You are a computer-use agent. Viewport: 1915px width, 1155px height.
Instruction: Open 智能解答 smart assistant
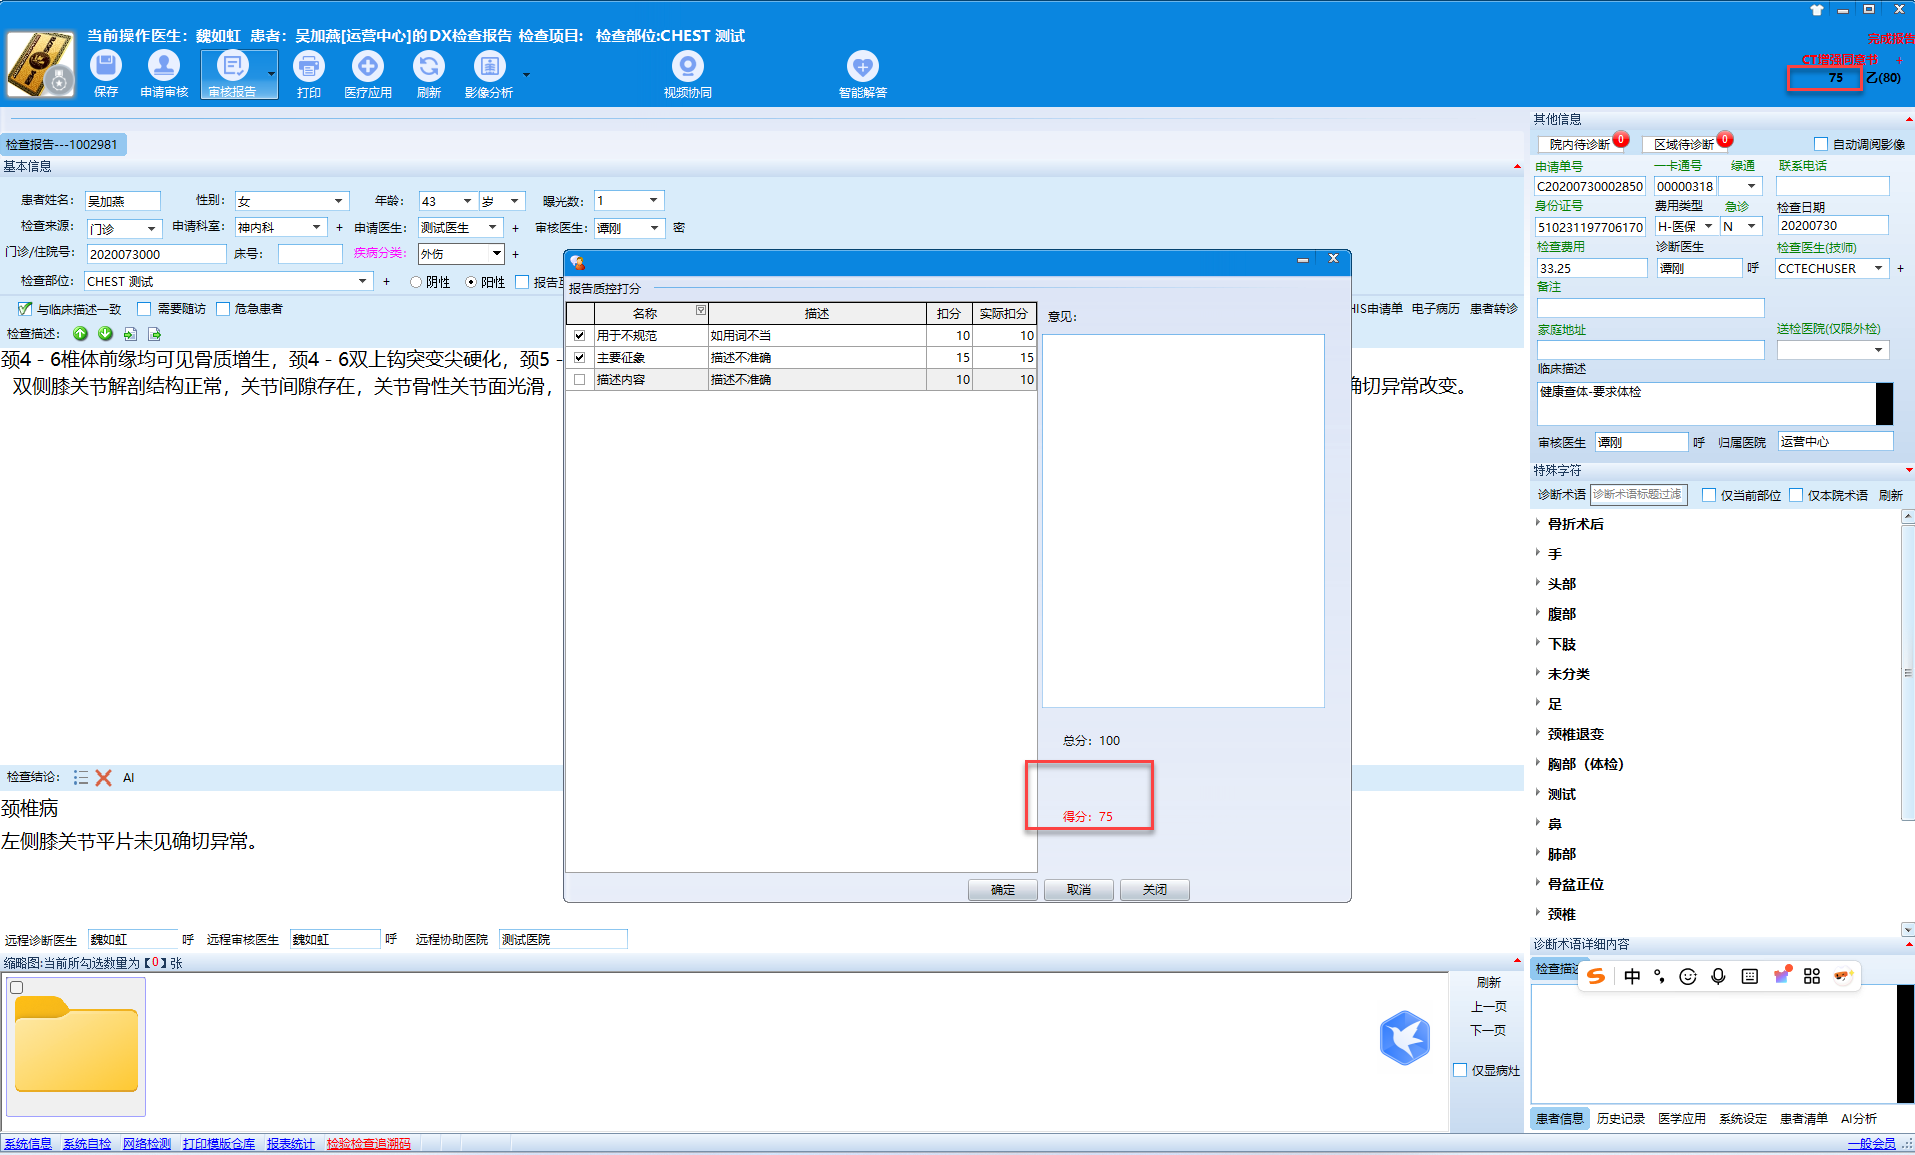pos(862,68)
